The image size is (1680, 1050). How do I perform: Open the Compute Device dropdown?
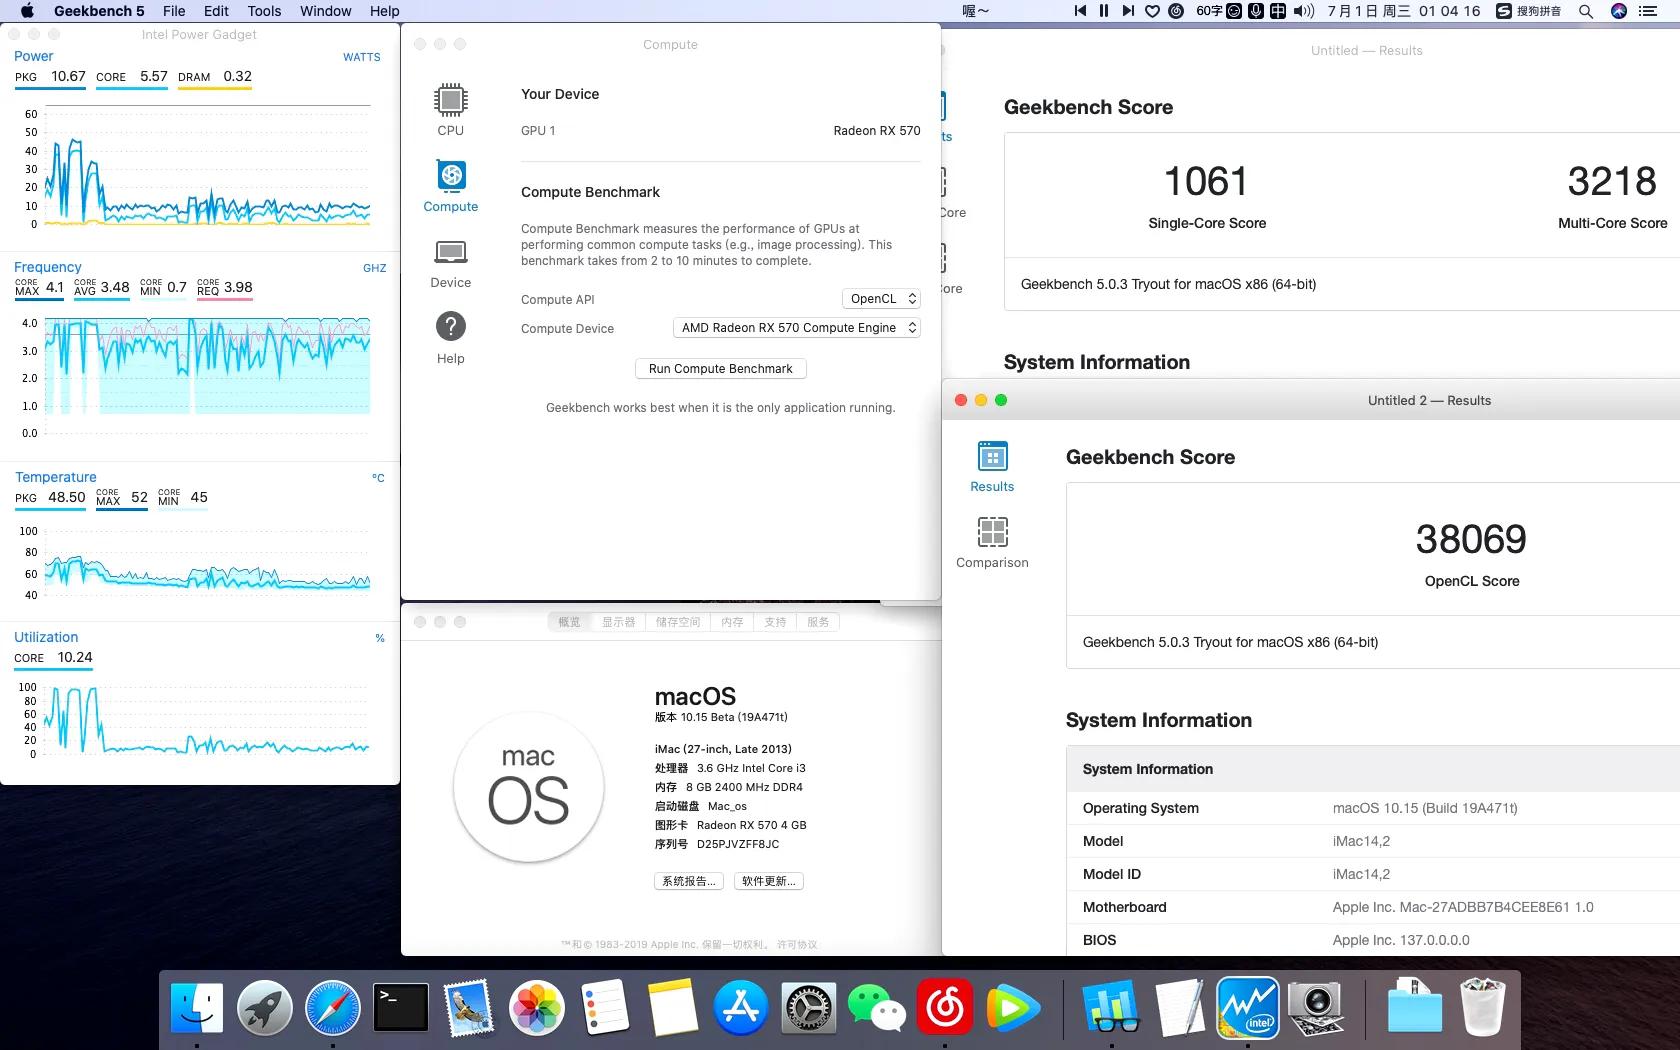797,328
